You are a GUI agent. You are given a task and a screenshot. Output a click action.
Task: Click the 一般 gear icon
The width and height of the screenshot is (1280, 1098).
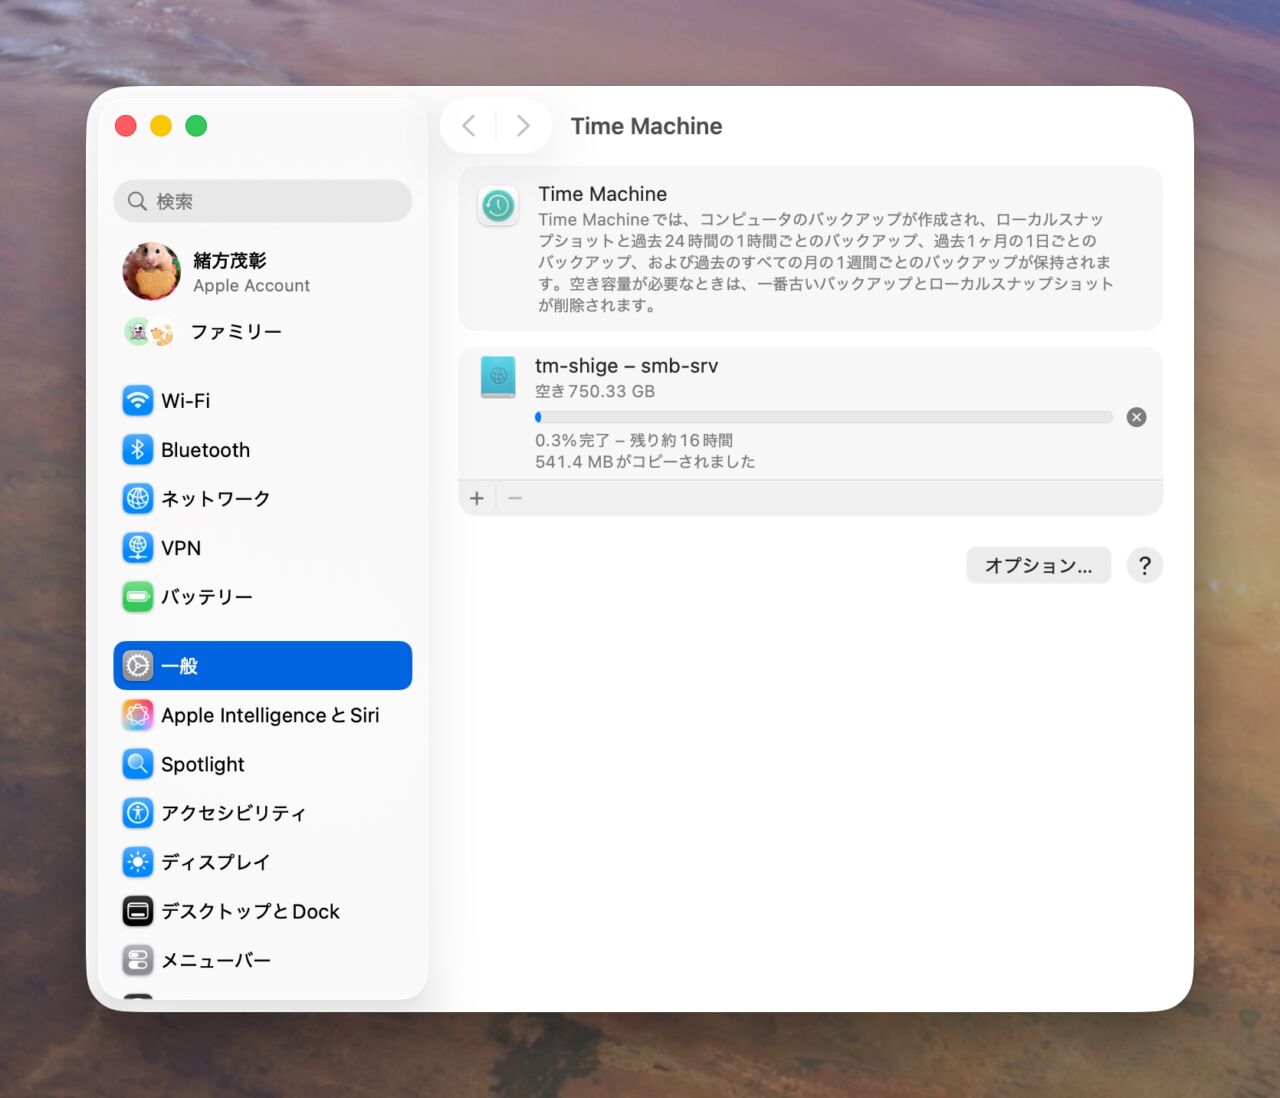pyautogui.click(x=138, y=666)
